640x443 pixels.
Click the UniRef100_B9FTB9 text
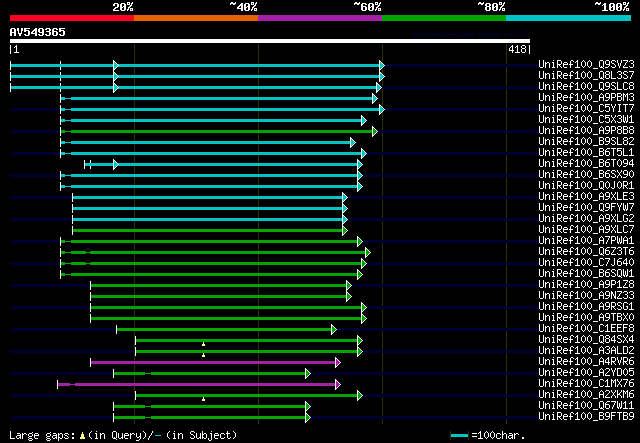(x=586, y=417)
